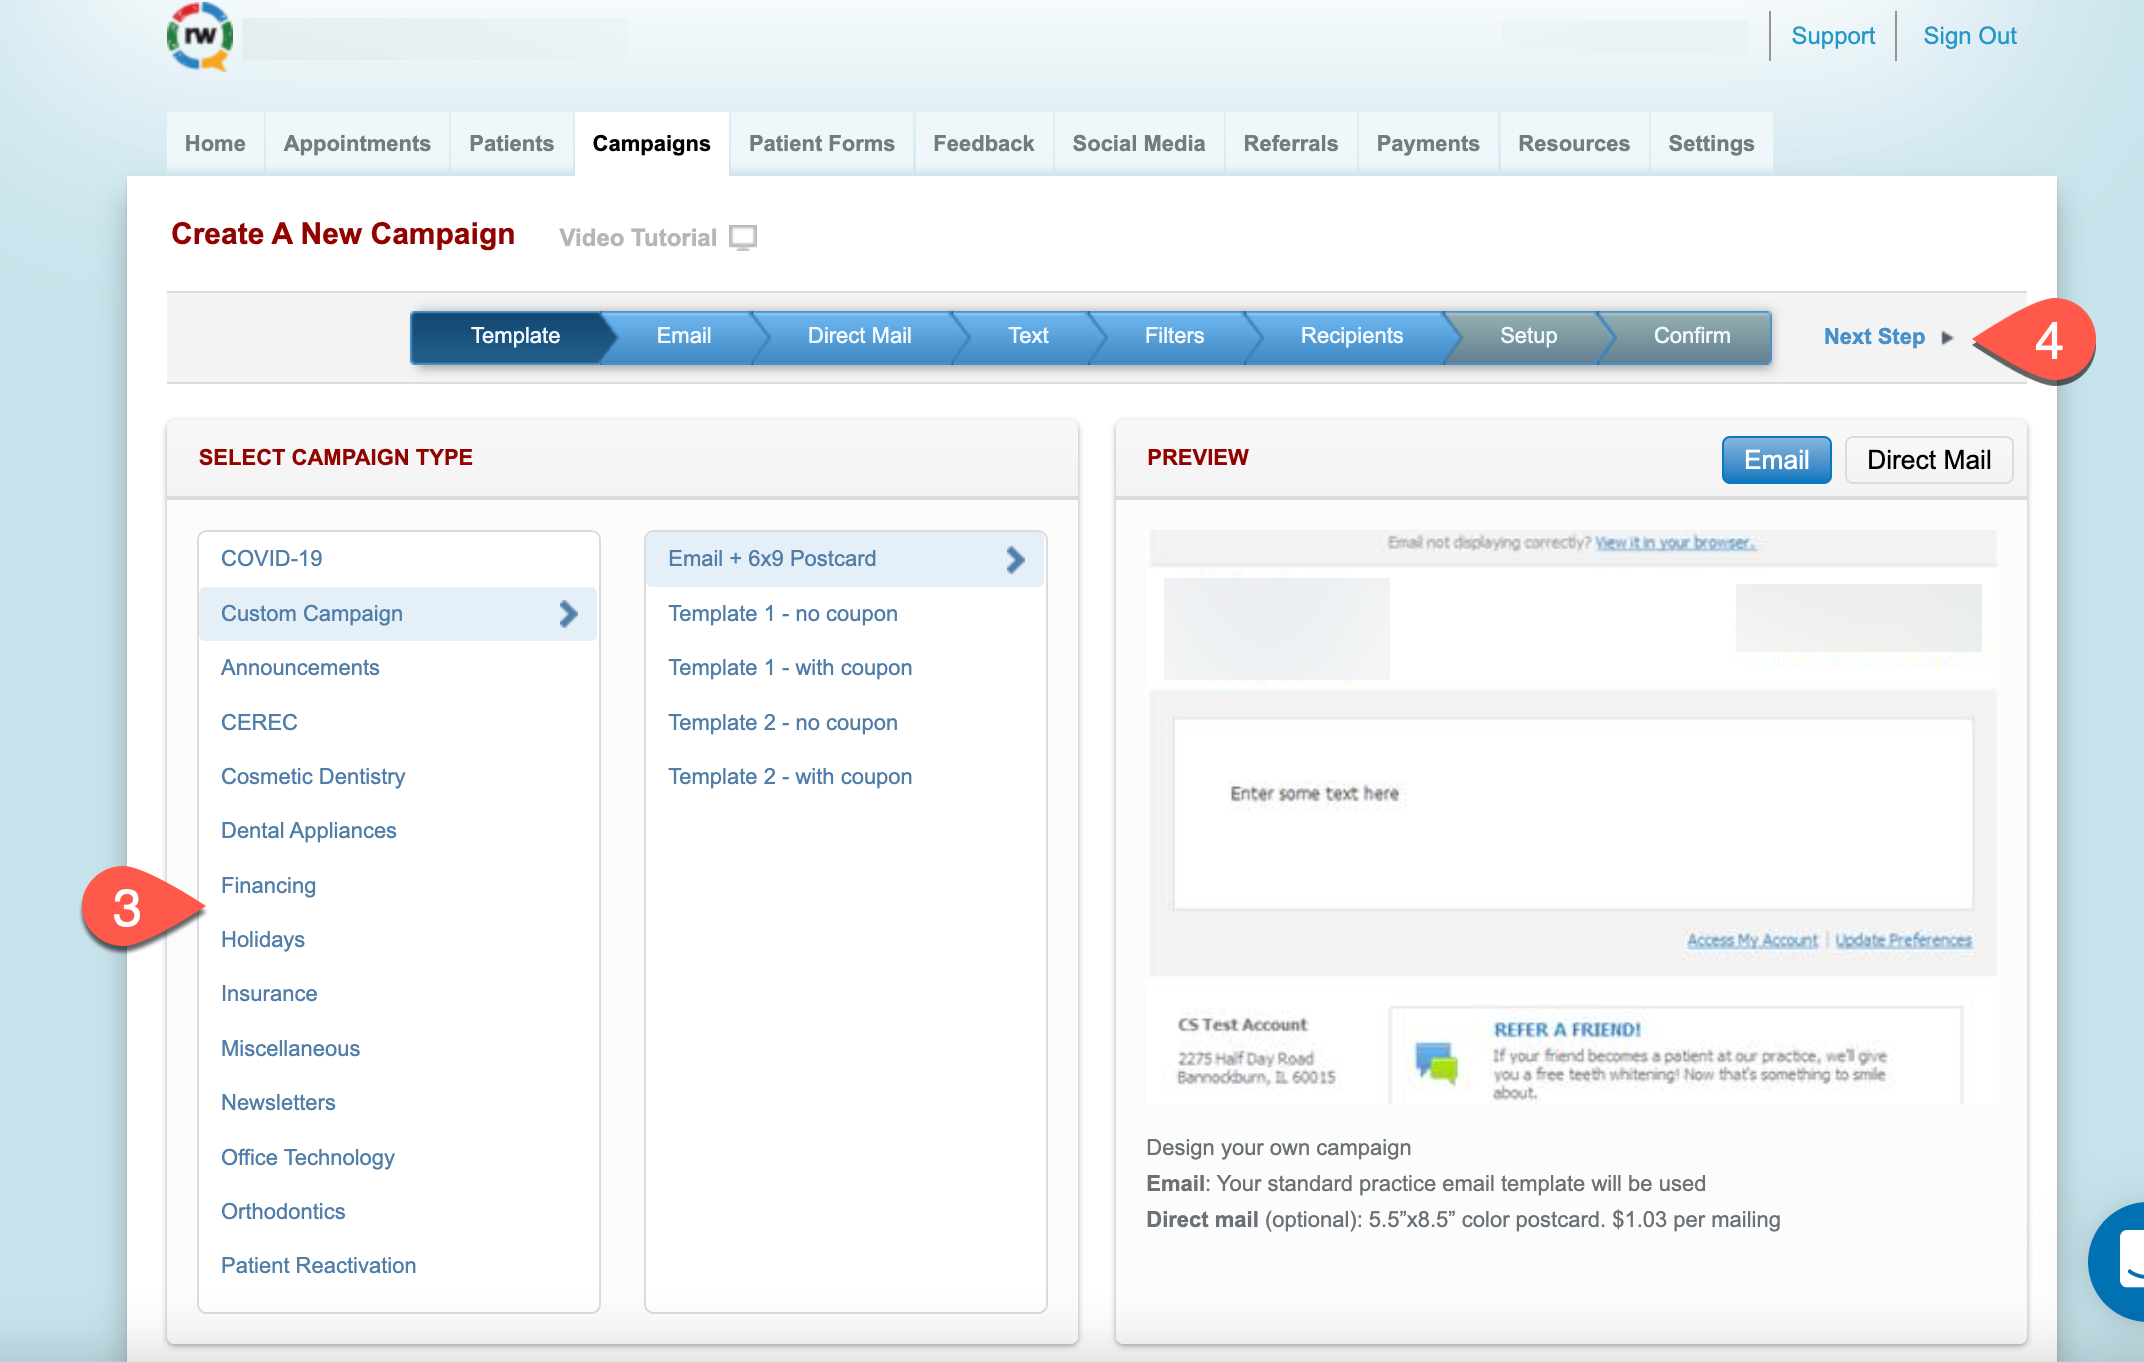Click the Sign Out link
The image size is (2144, 1362).
1969,36
